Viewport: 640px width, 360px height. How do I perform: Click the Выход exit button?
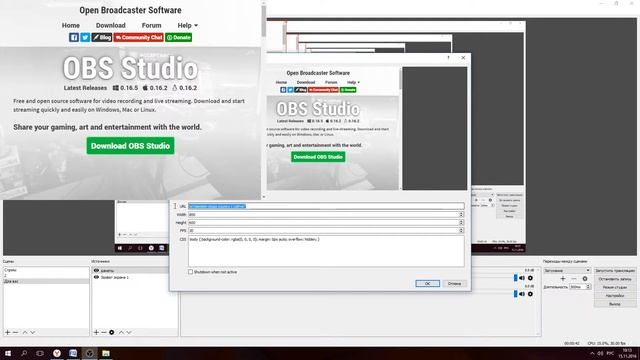click(615, 304)
